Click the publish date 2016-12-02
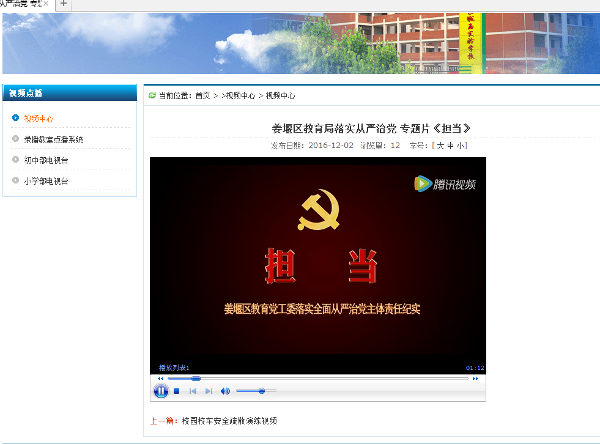This screenshot has height=444, width=600. point(331,145)
